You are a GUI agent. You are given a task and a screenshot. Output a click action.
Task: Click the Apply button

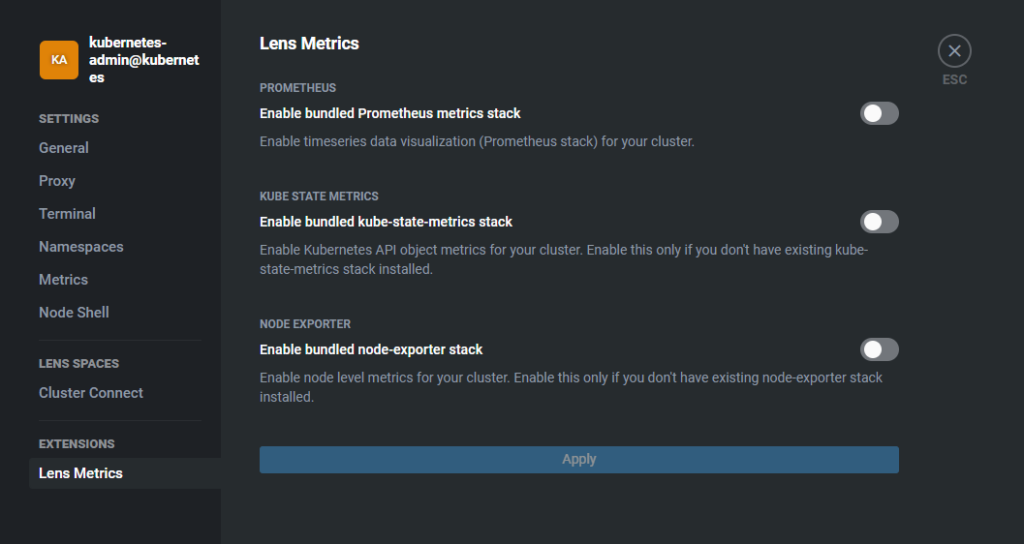[x=579, y=460]
